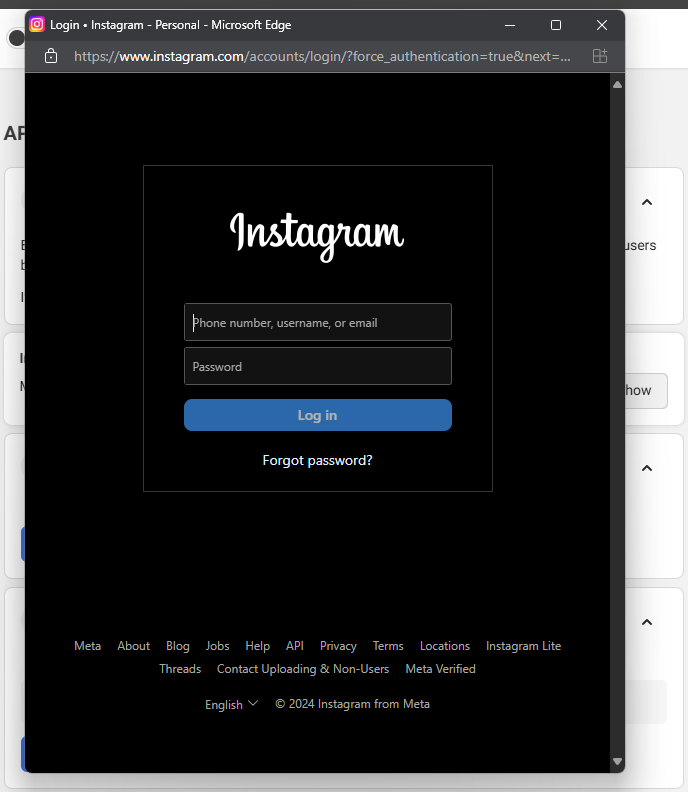Screen dimensions: 688x792
Task: Open the English language dropdown
Action: pos(231,704)
